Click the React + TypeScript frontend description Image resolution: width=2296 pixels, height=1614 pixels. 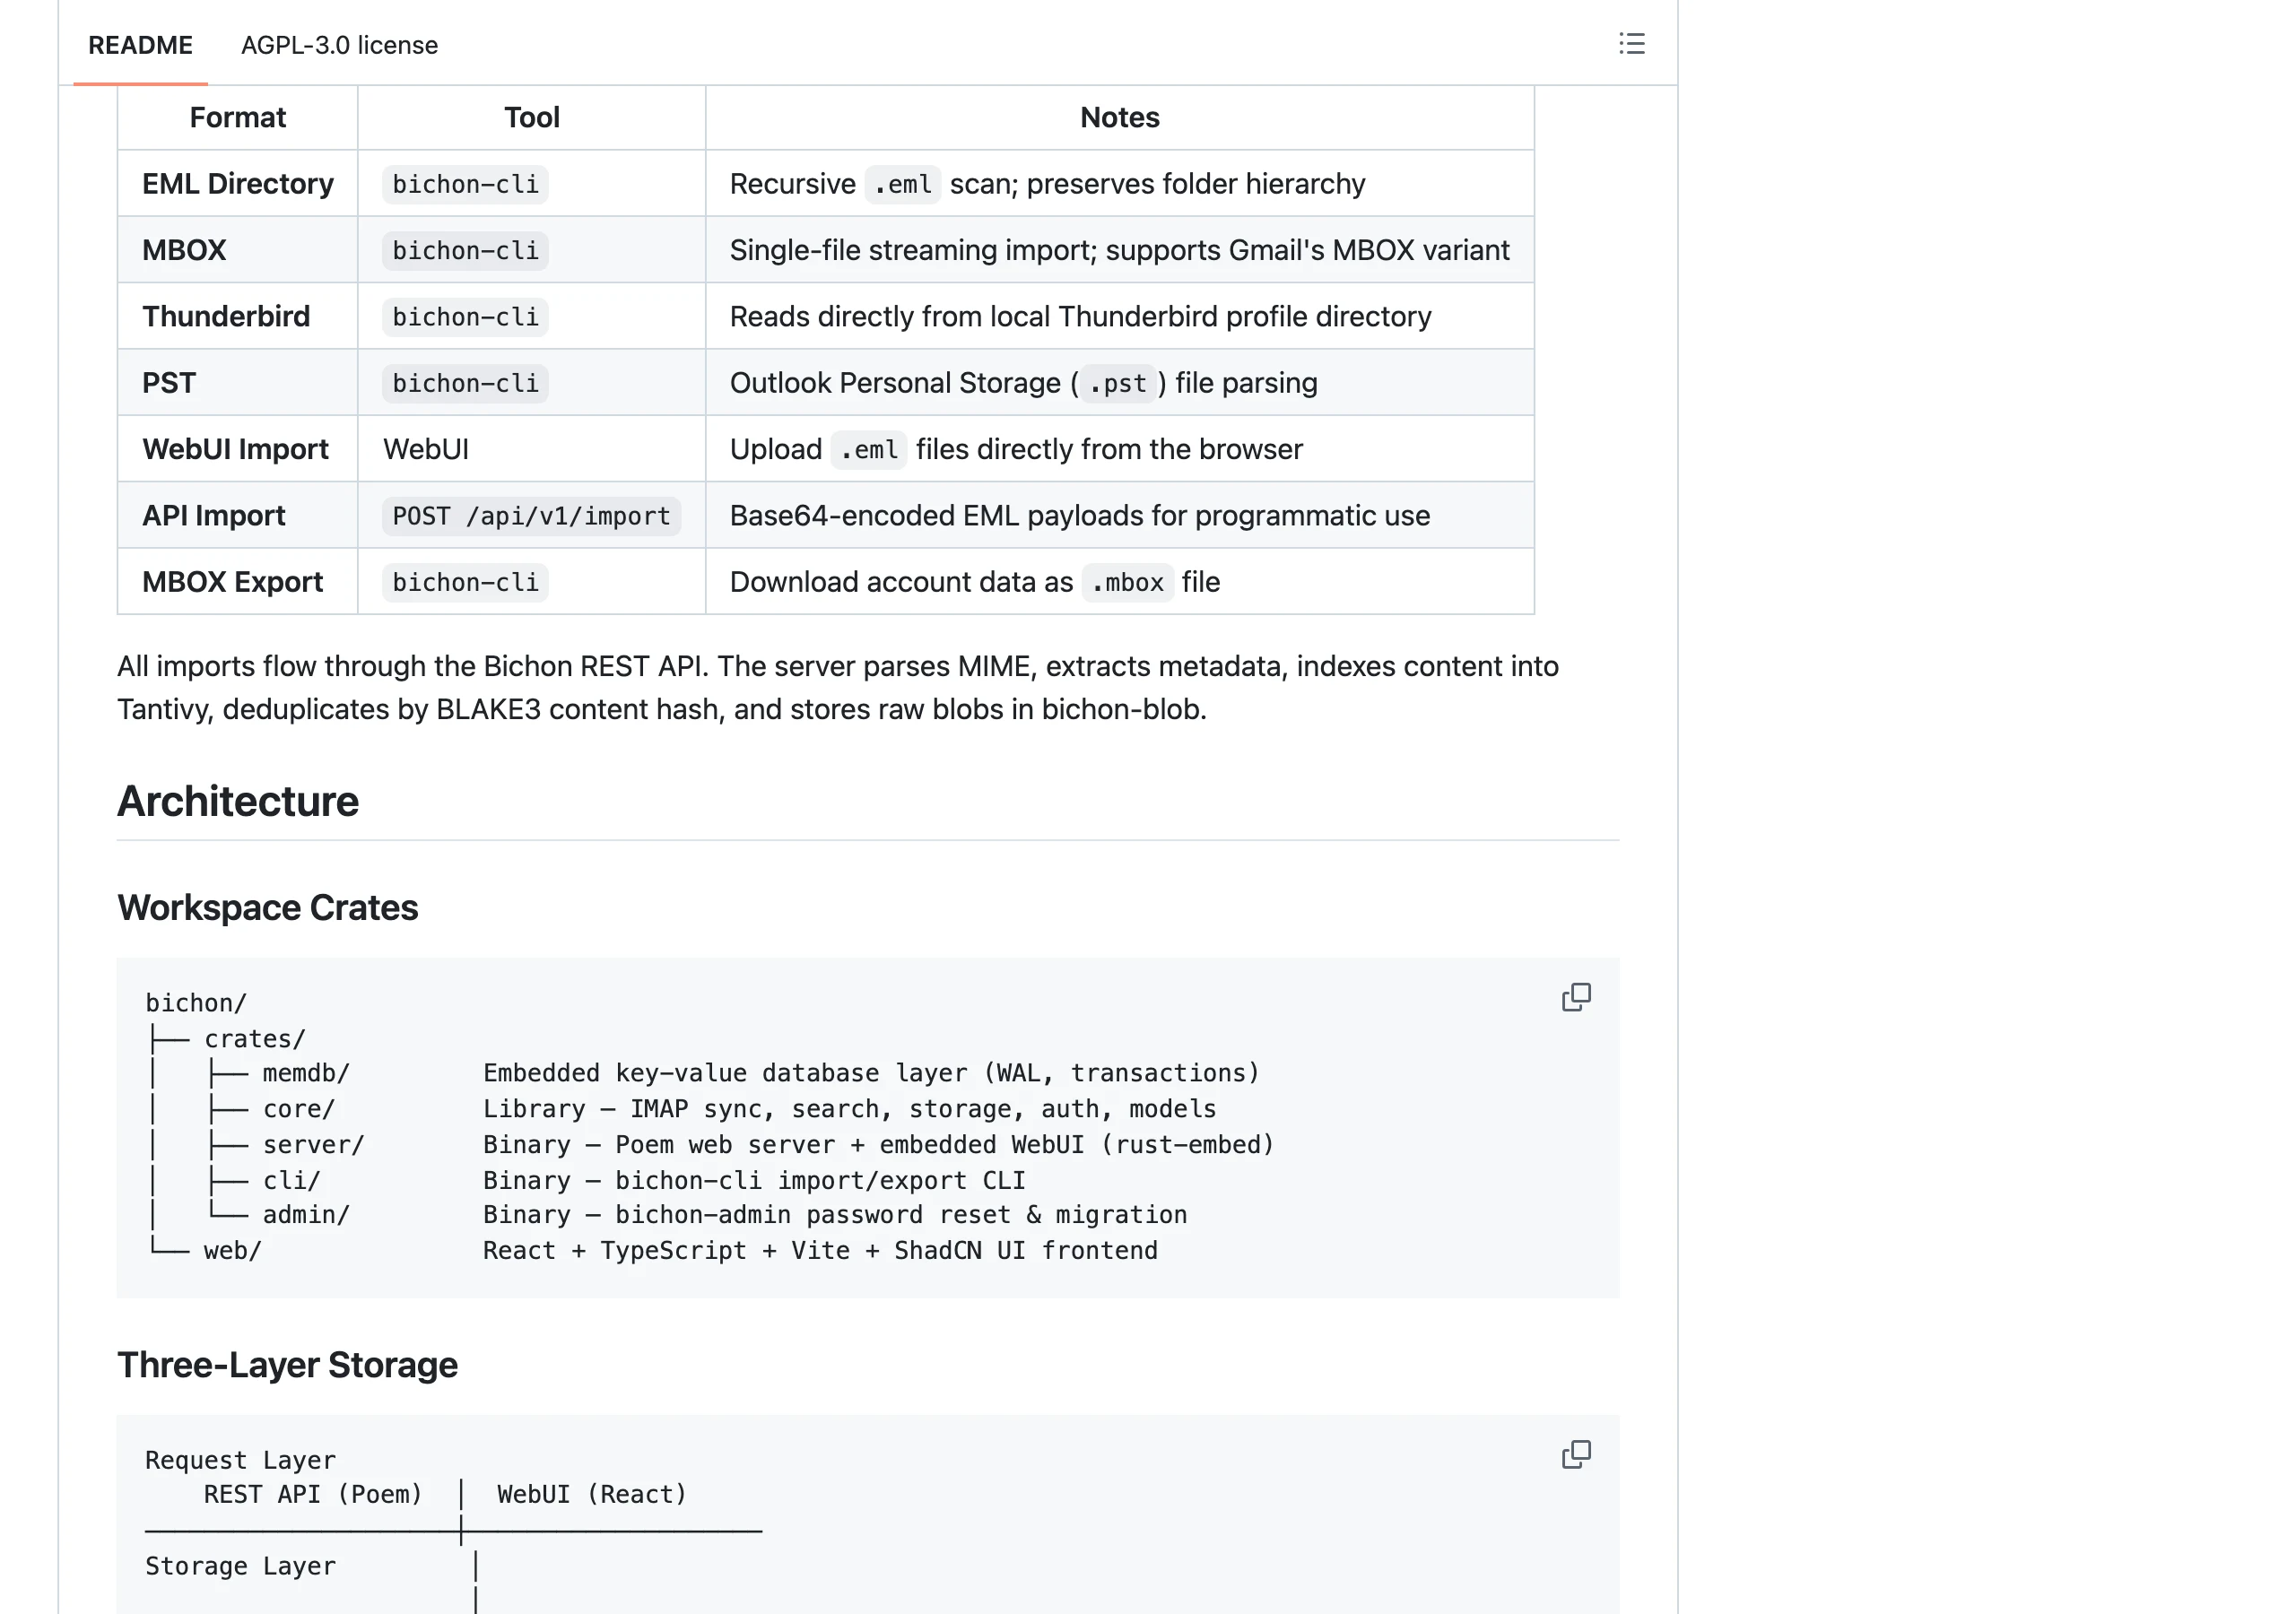[x=820, y=1251]
